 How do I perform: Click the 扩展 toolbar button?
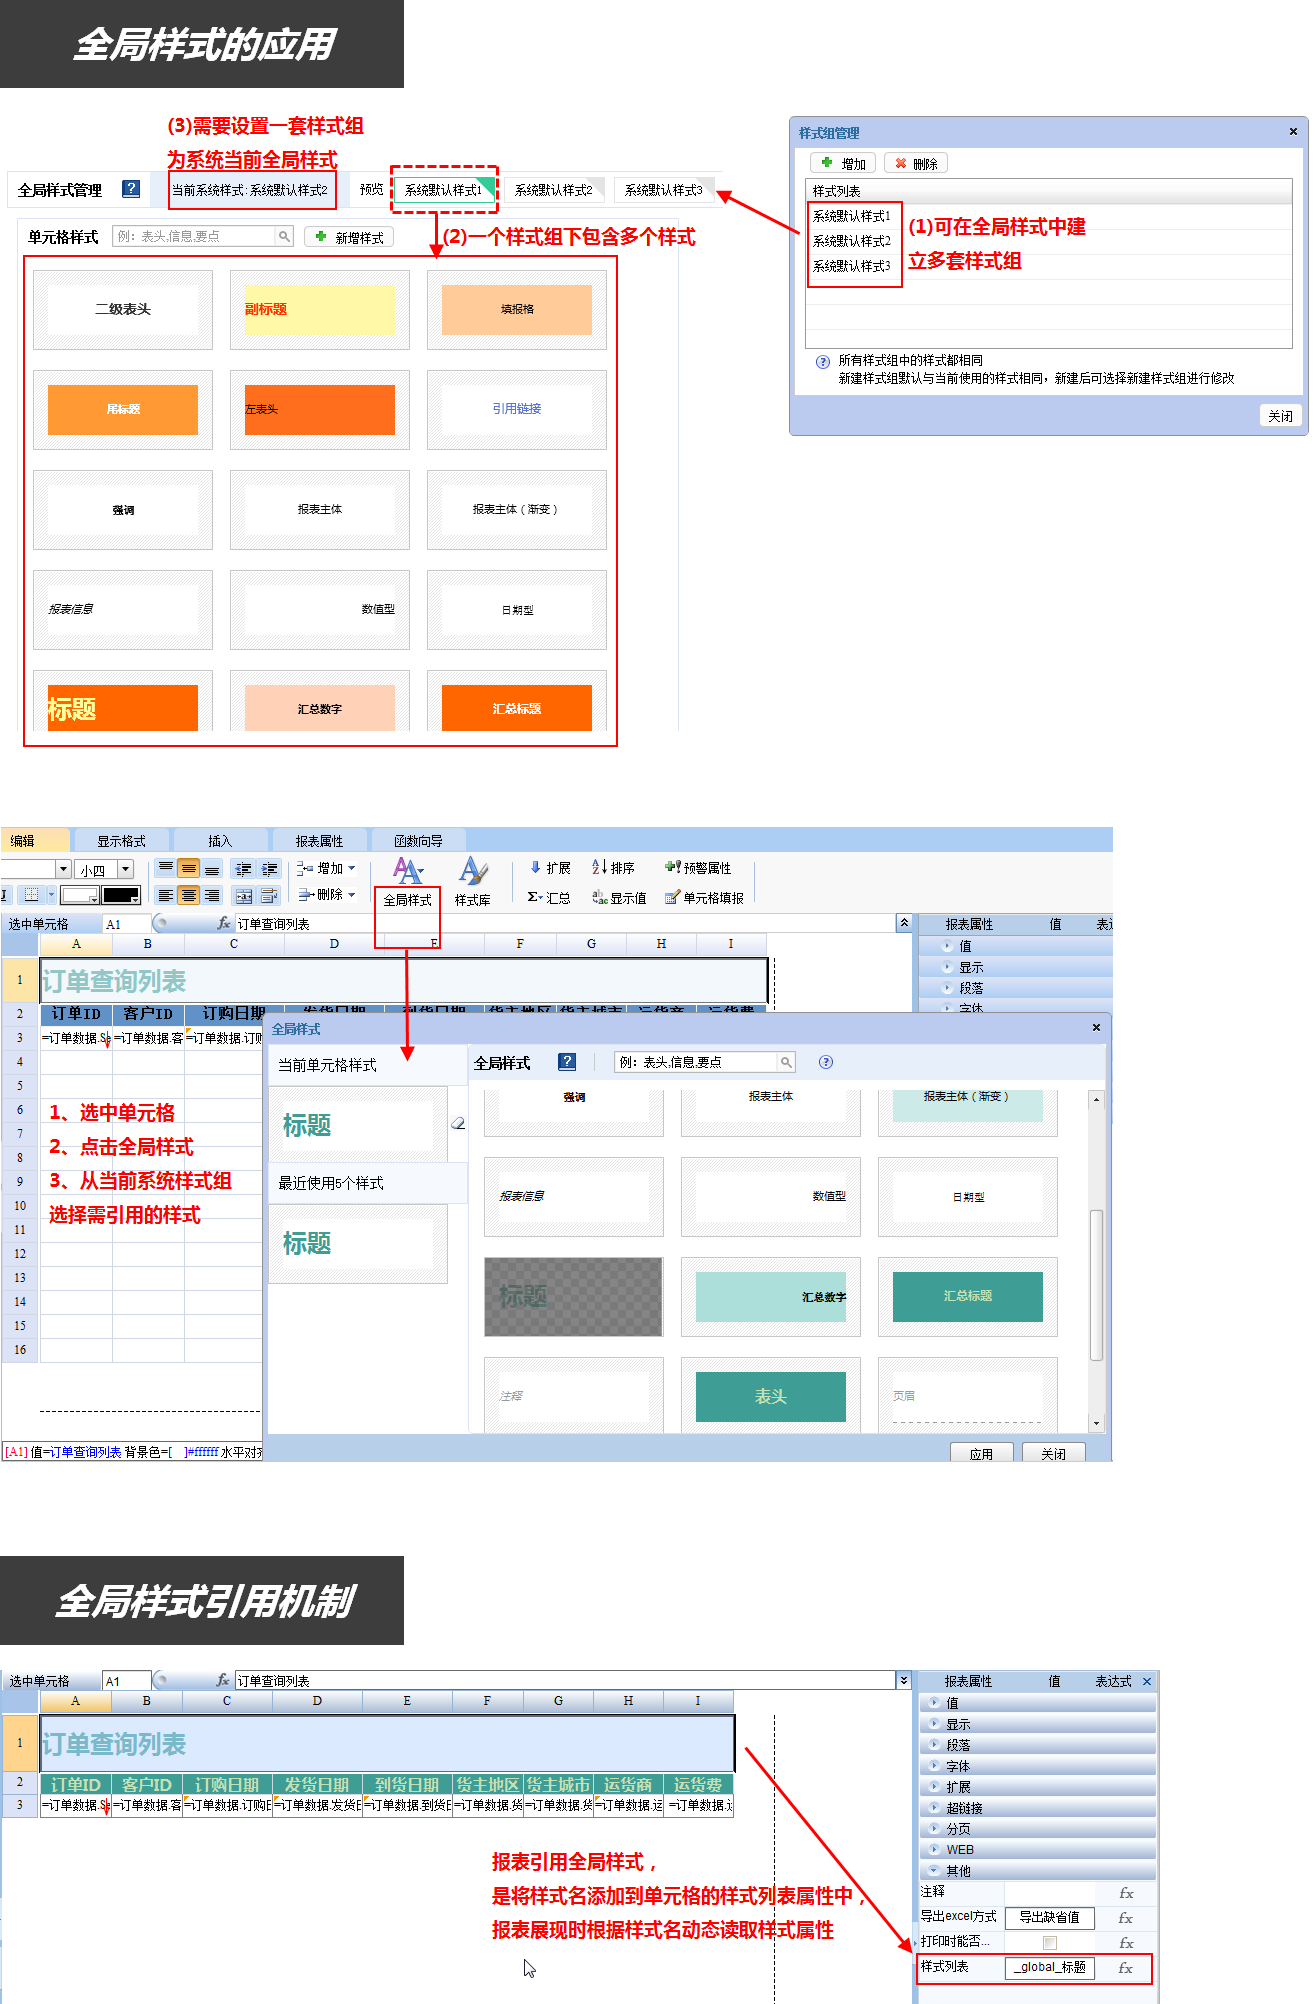tap(550, 868)
